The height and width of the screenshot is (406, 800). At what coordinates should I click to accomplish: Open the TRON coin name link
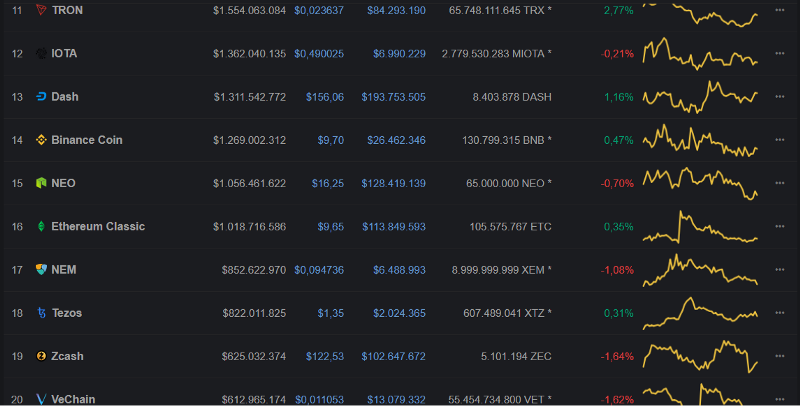coord(67,10)
